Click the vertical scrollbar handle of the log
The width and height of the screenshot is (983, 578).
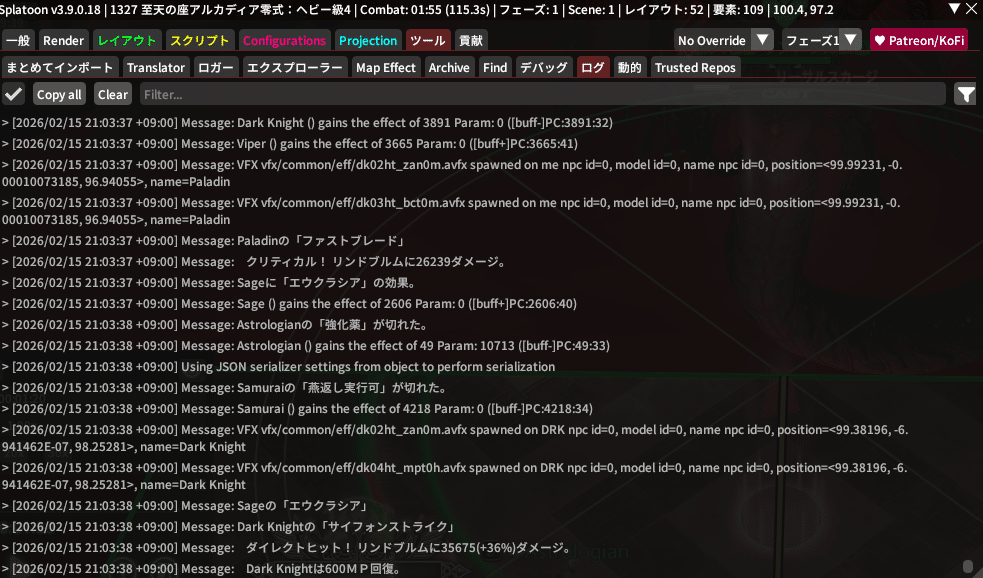click(967, 566)
